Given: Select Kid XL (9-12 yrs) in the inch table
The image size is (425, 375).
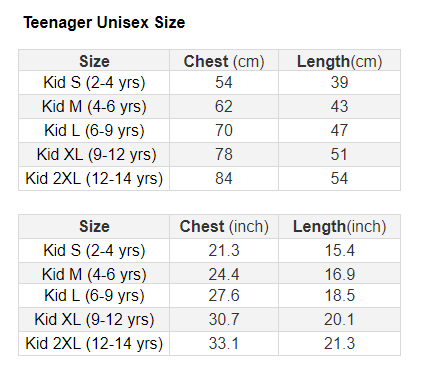Looking at the screenshot, I should 94,320.
